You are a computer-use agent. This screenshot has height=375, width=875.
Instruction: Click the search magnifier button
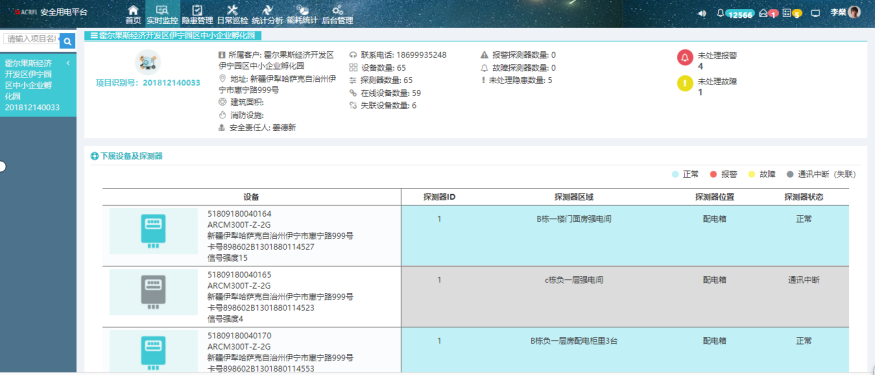pos(67,41)
